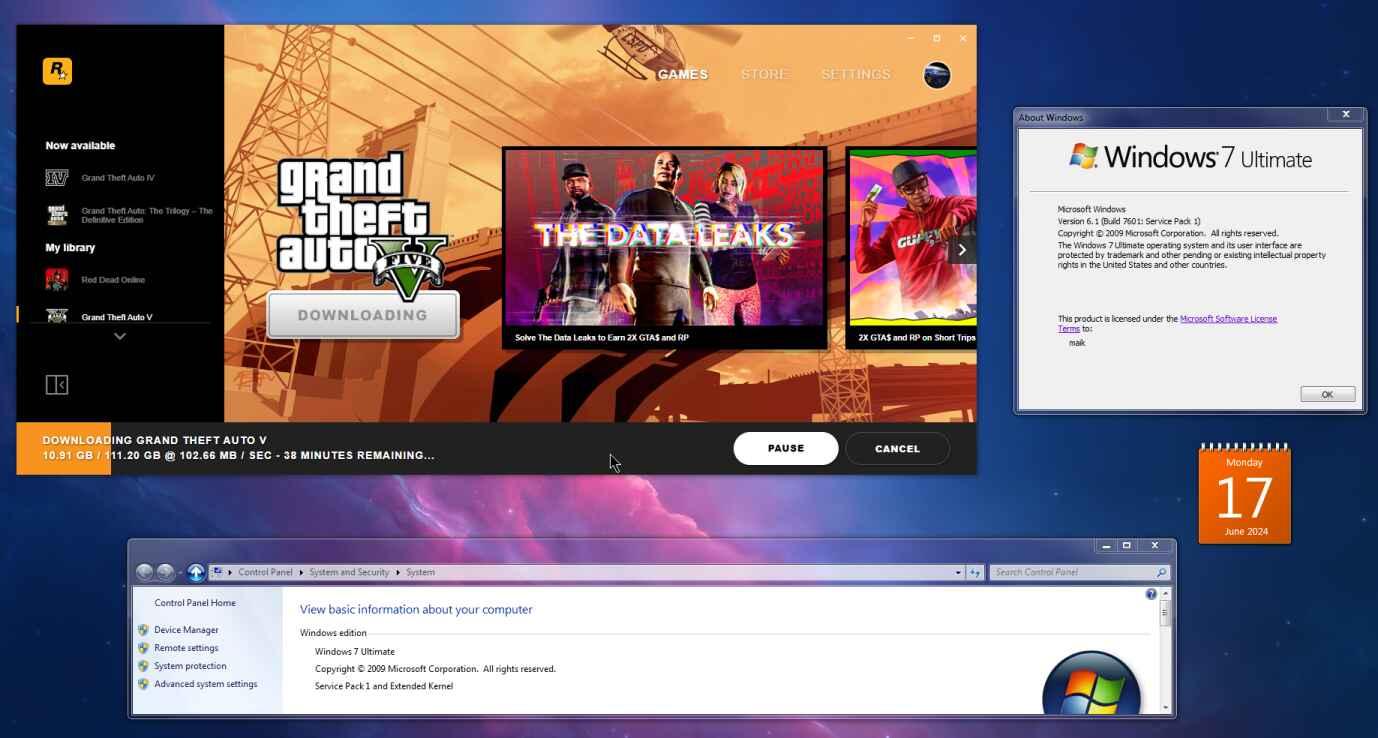Show next news card with arrow
This screenshot has width=1378, height=738.
[x=962, y=250]
